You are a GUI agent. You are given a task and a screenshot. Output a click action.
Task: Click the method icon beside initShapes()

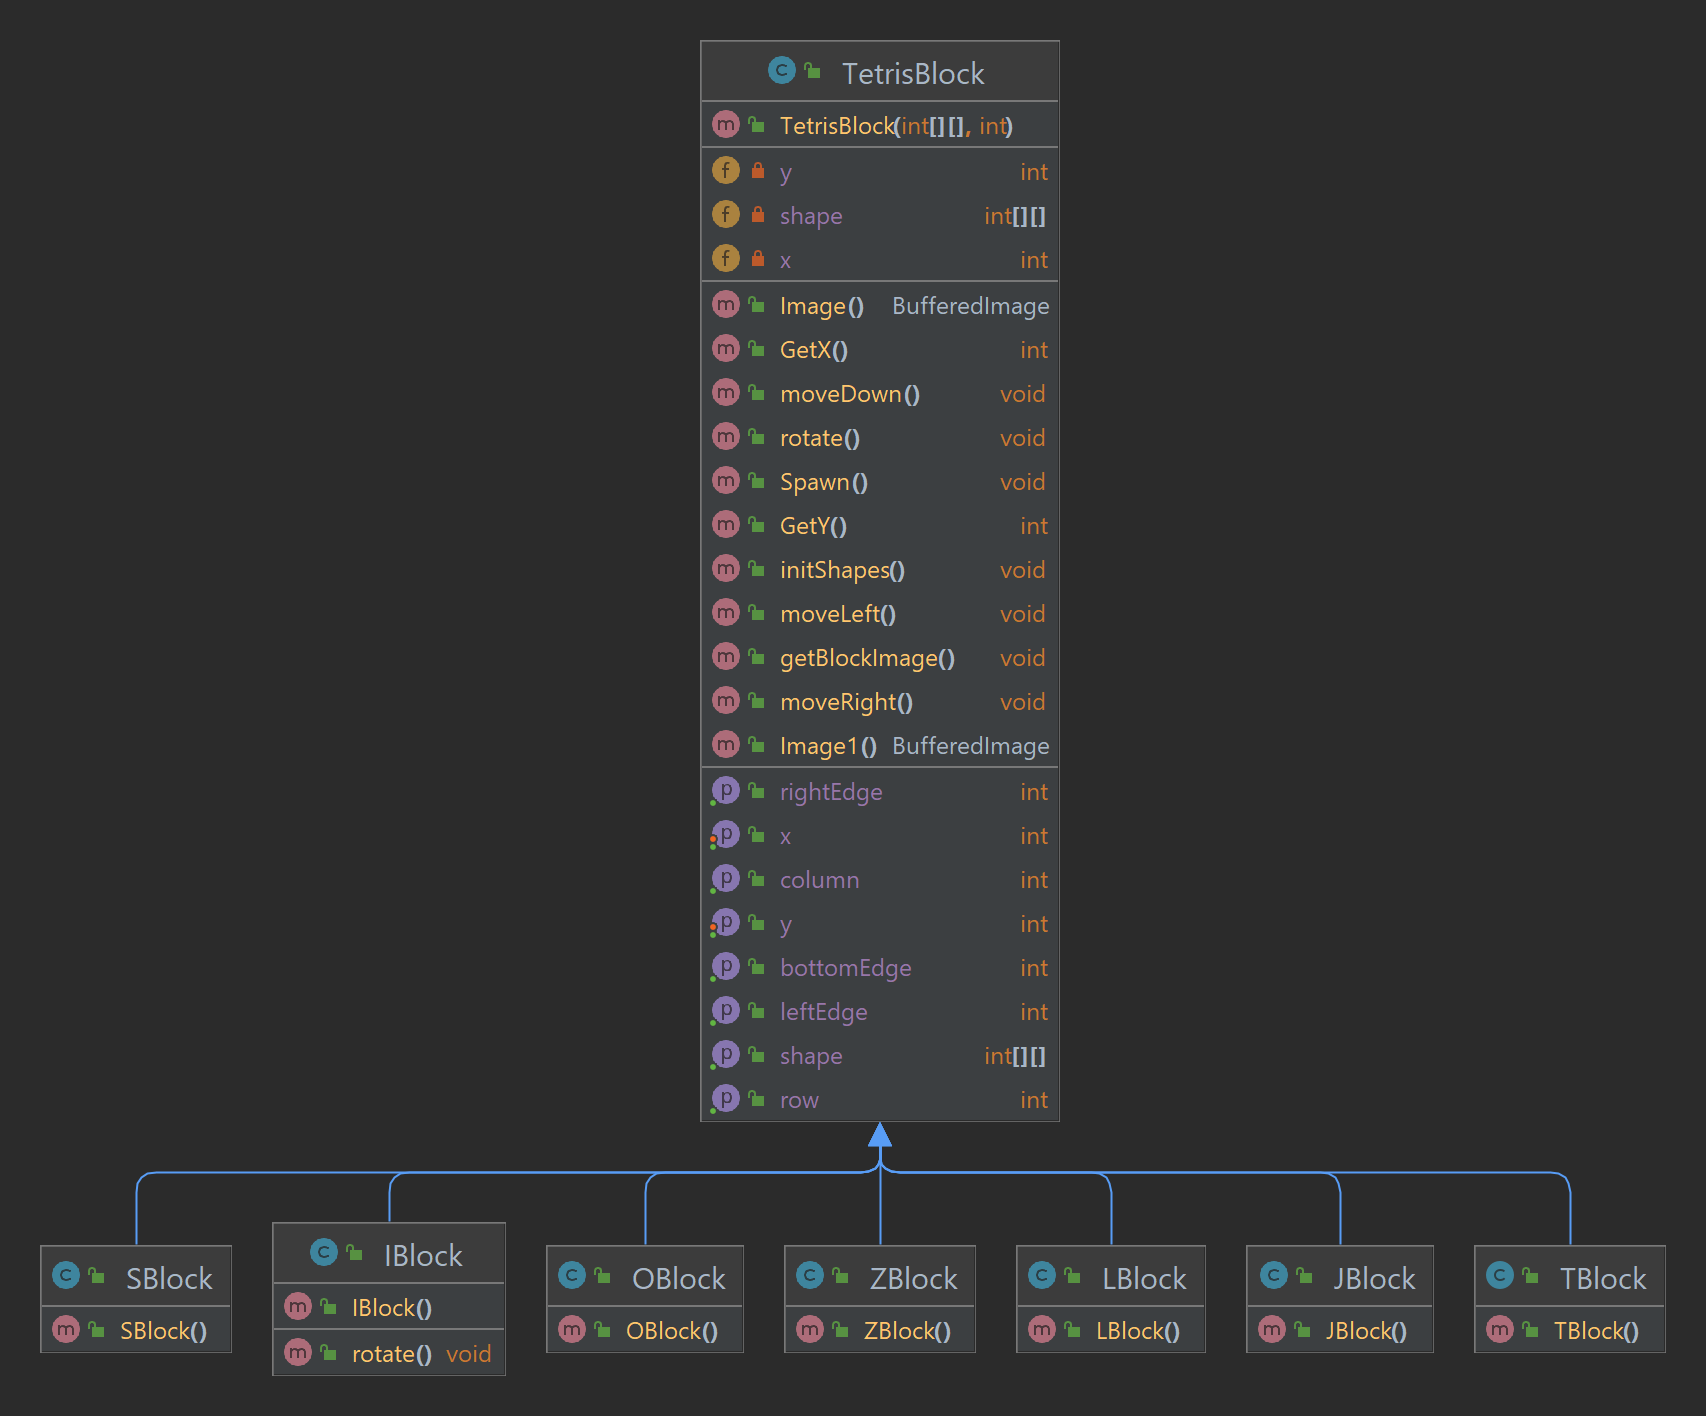point(726,568)
